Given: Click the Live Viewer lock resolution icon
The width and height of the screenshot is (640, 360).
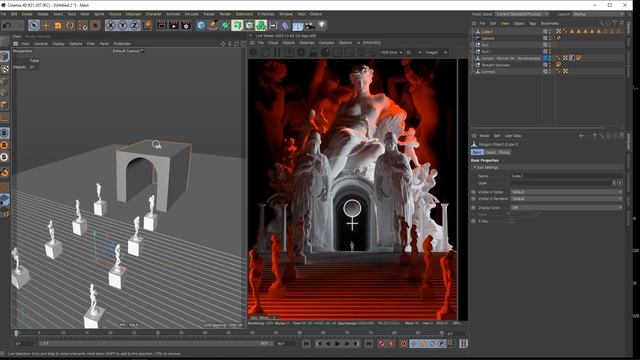Looking at the screenshot, I should (313, 52).
